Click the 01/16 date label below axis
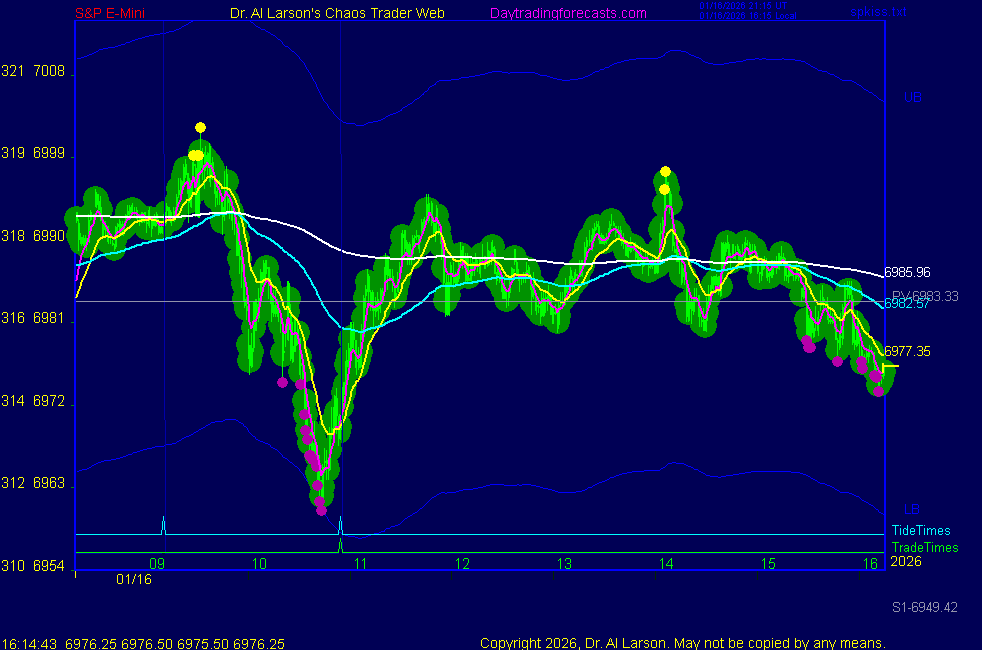 click(134, 579)
